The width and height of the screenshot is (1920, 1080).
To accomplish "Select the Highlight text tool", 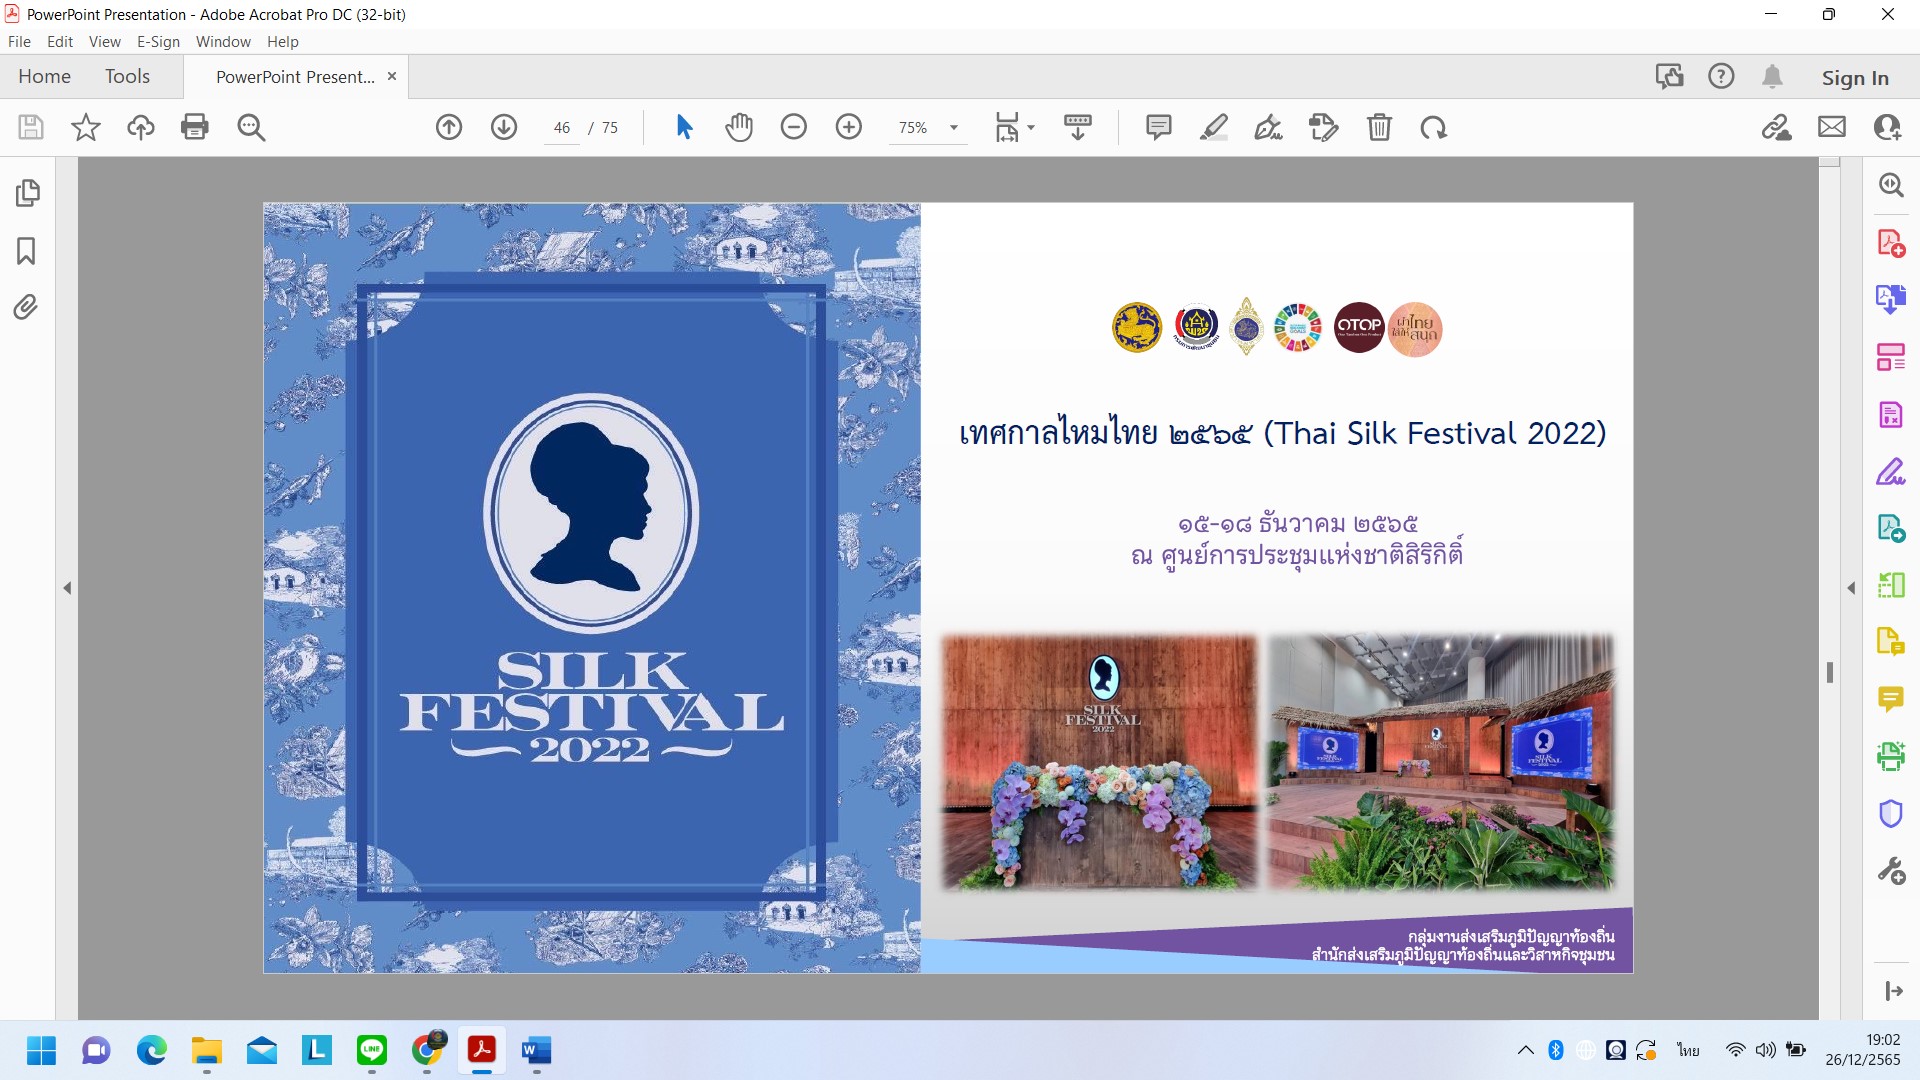I will [1214, 127].
